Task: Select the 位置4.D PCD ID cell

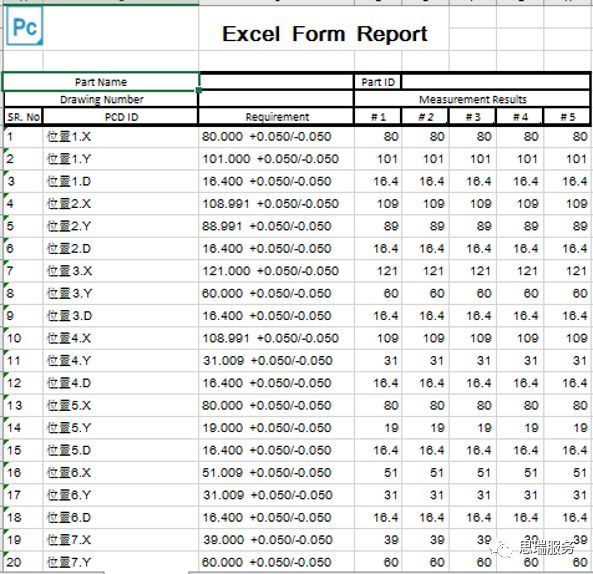Action: tap(121, 383)
